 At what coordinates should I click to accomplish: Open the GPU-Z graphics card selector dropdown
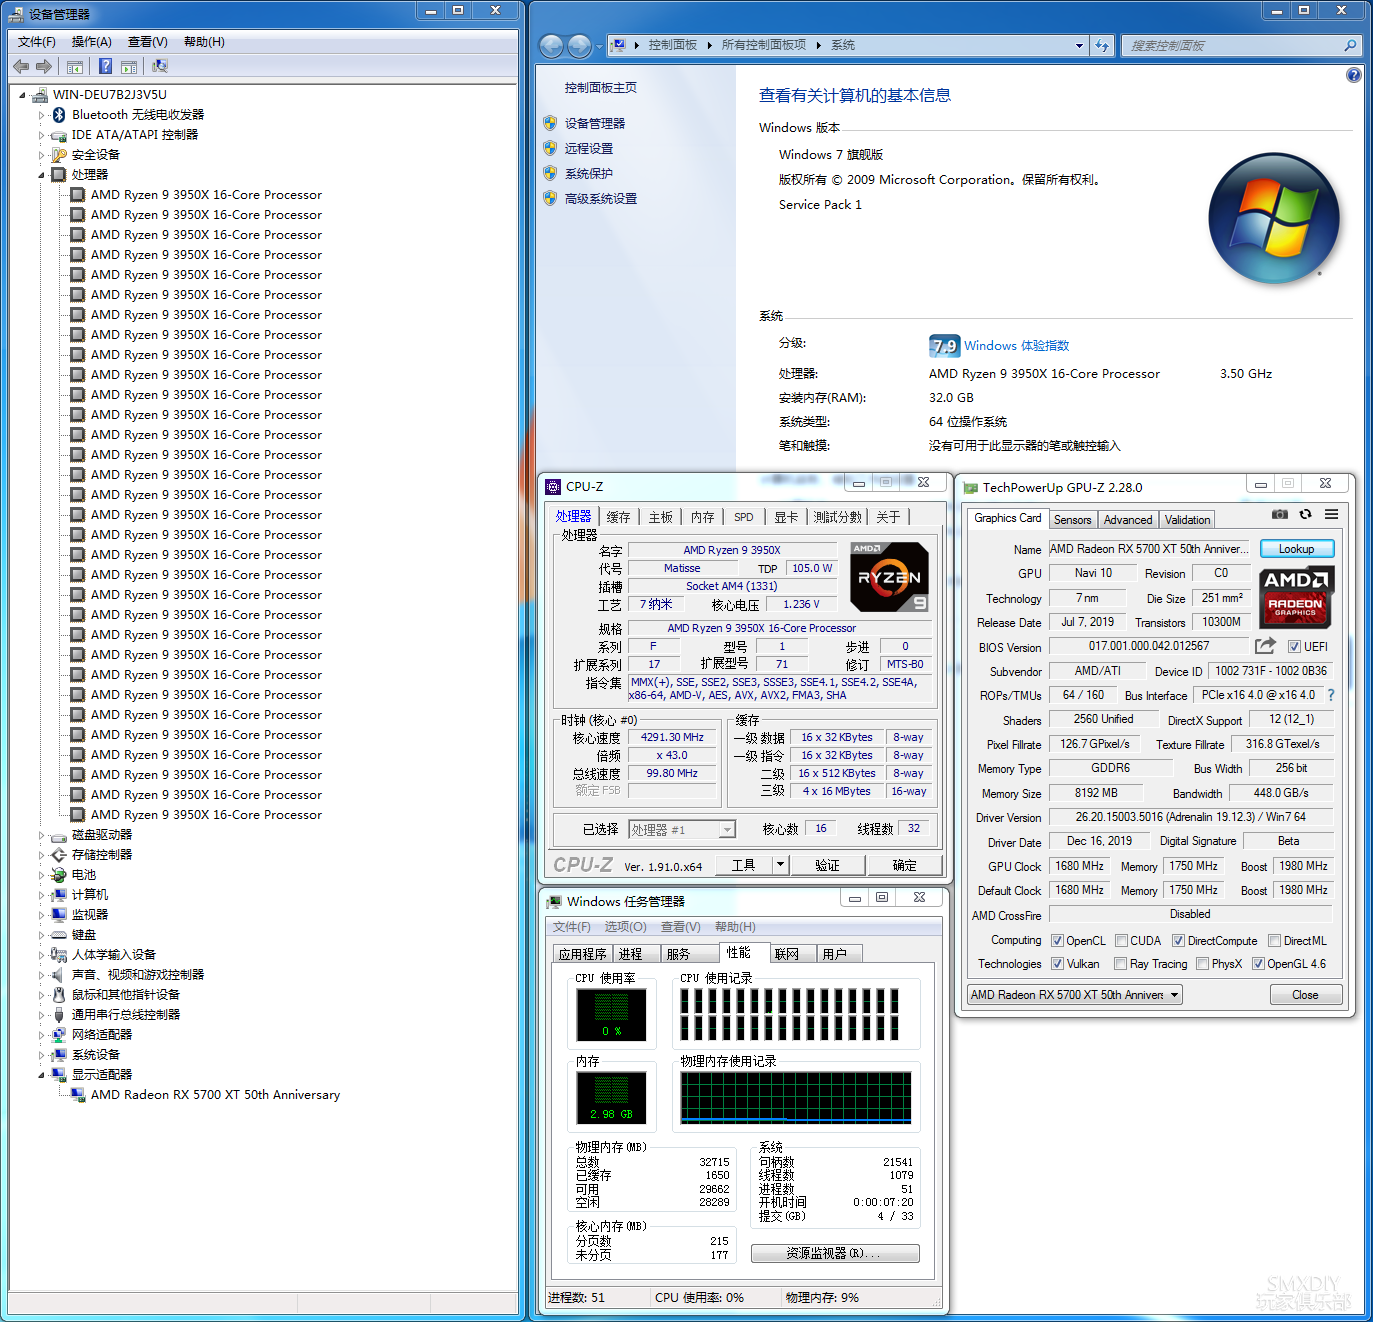[x=1175, y=995]
